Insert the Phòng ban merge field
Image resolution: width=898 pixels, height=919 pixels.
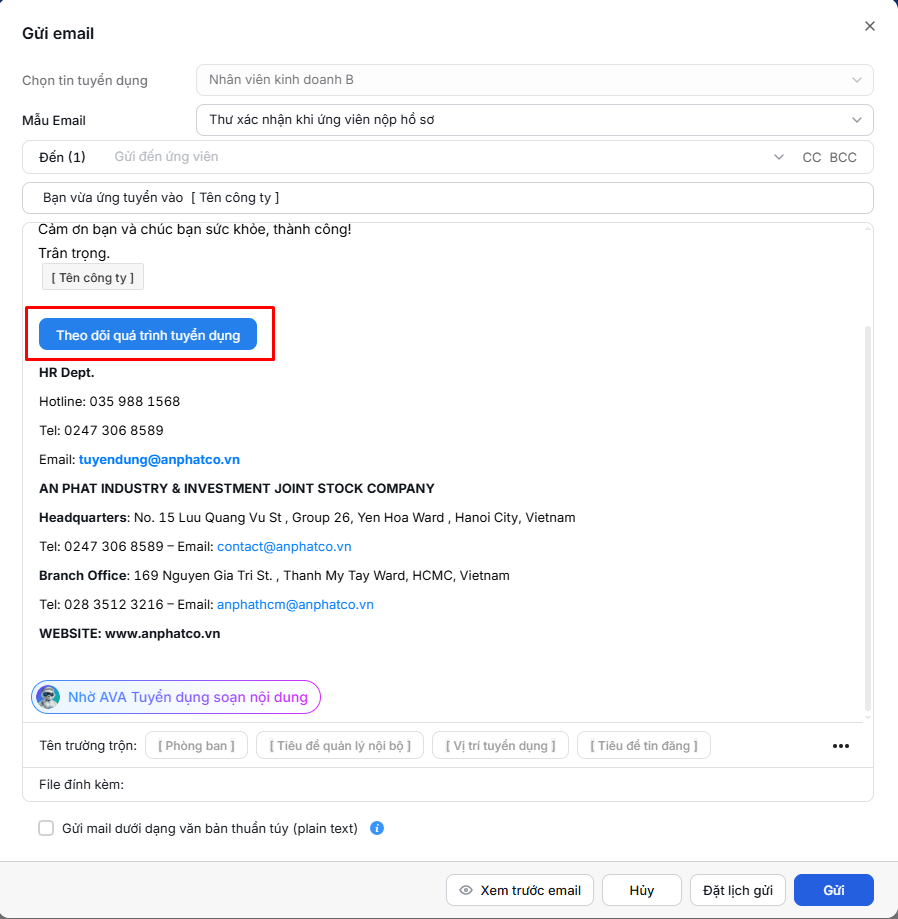(196, 746)
